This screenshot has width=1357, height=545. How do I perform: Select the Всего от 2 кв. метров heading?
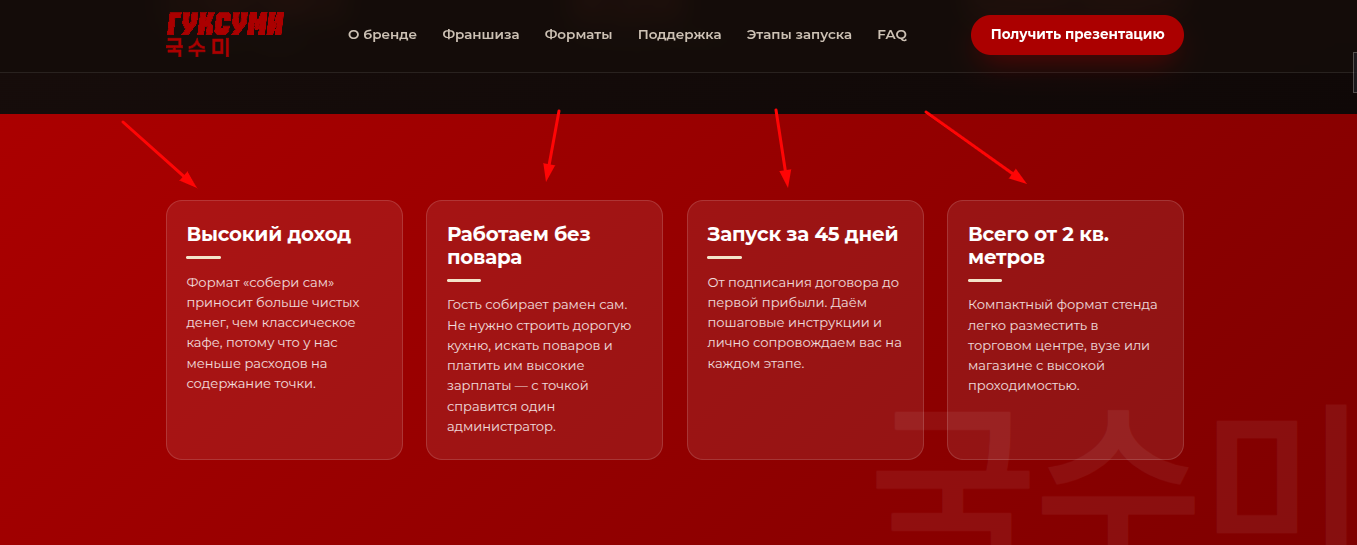point(1038,246)
